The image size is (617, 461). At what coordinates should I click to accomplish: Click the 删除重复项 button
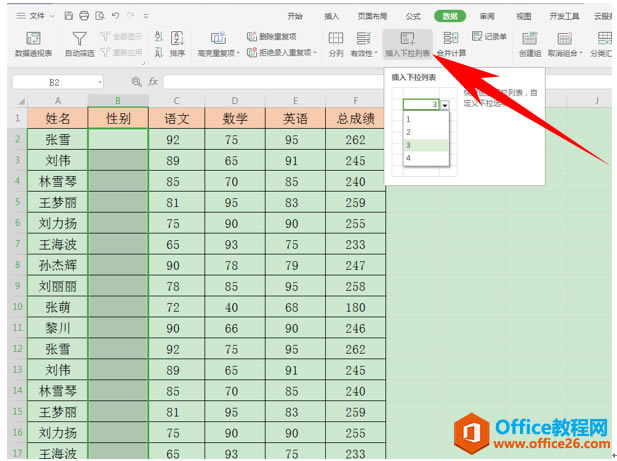coord(271,36)
